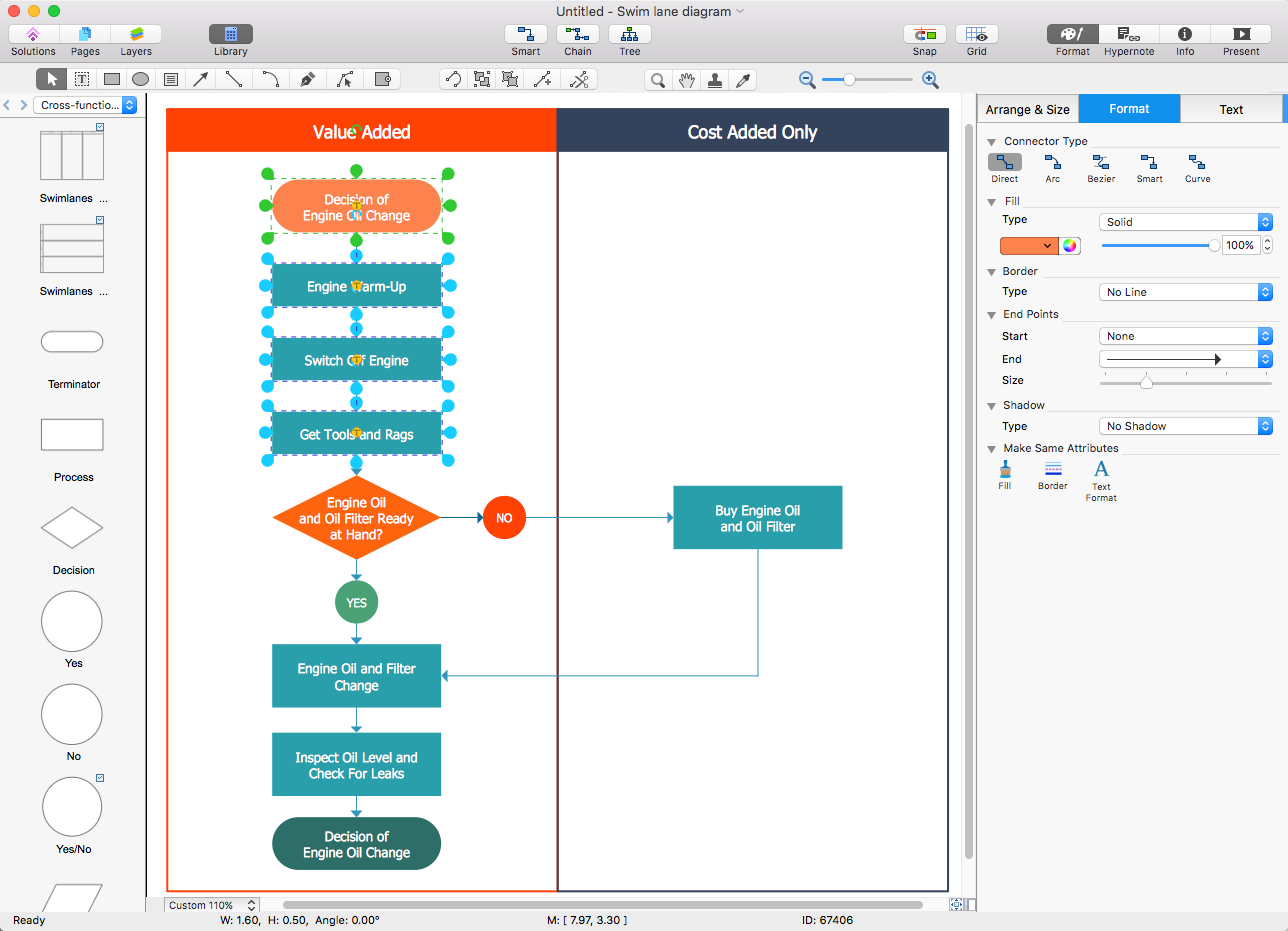Click the zoom in magnifier
This screenshot has width=1288, height=931.
(x=930, y=80)
